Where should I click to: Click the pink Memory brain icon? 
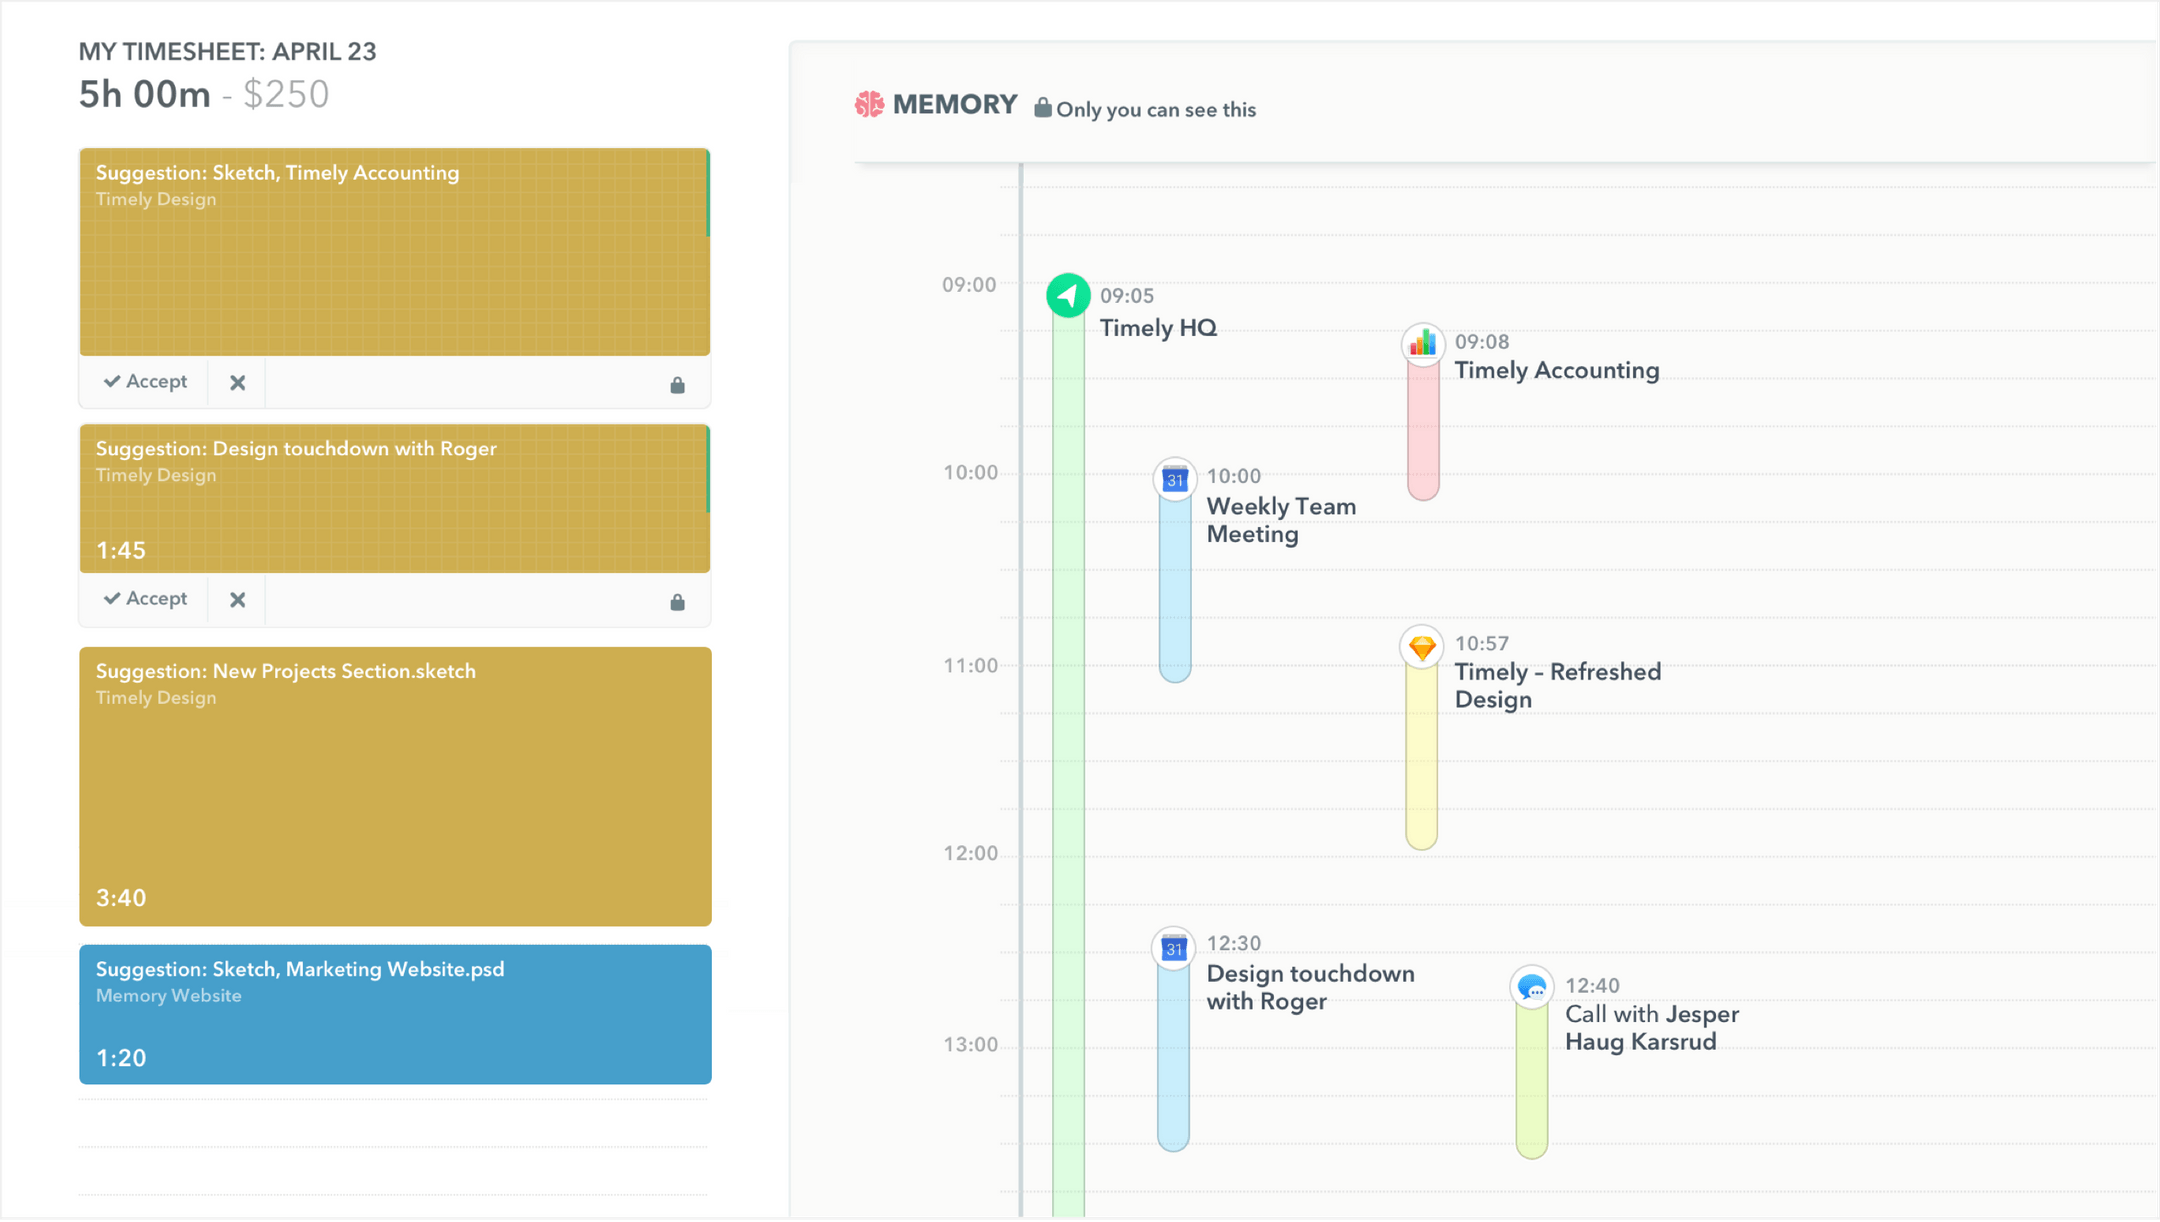pos(869,104)
